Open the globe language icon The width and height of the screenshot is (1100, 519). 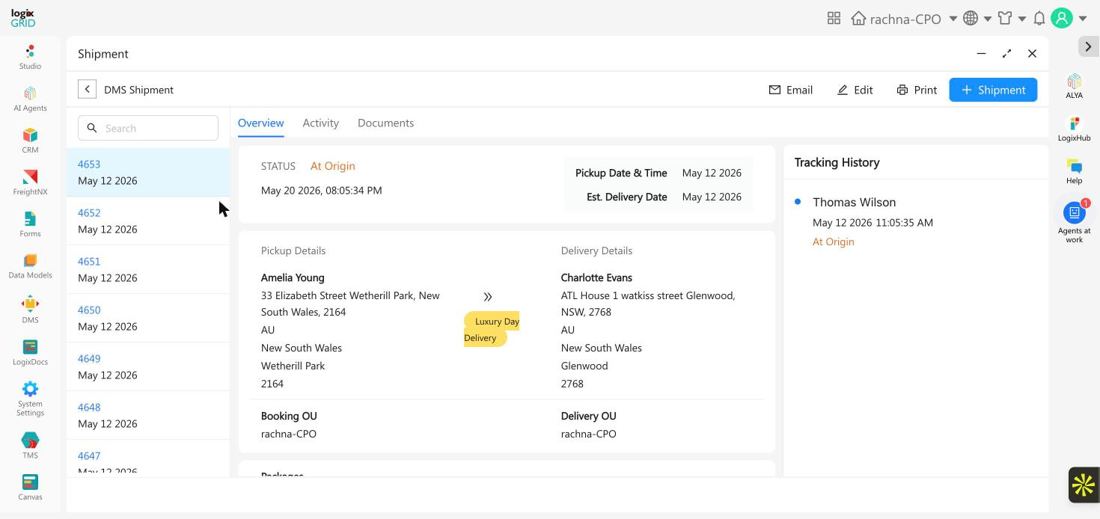tap(970, 18)
